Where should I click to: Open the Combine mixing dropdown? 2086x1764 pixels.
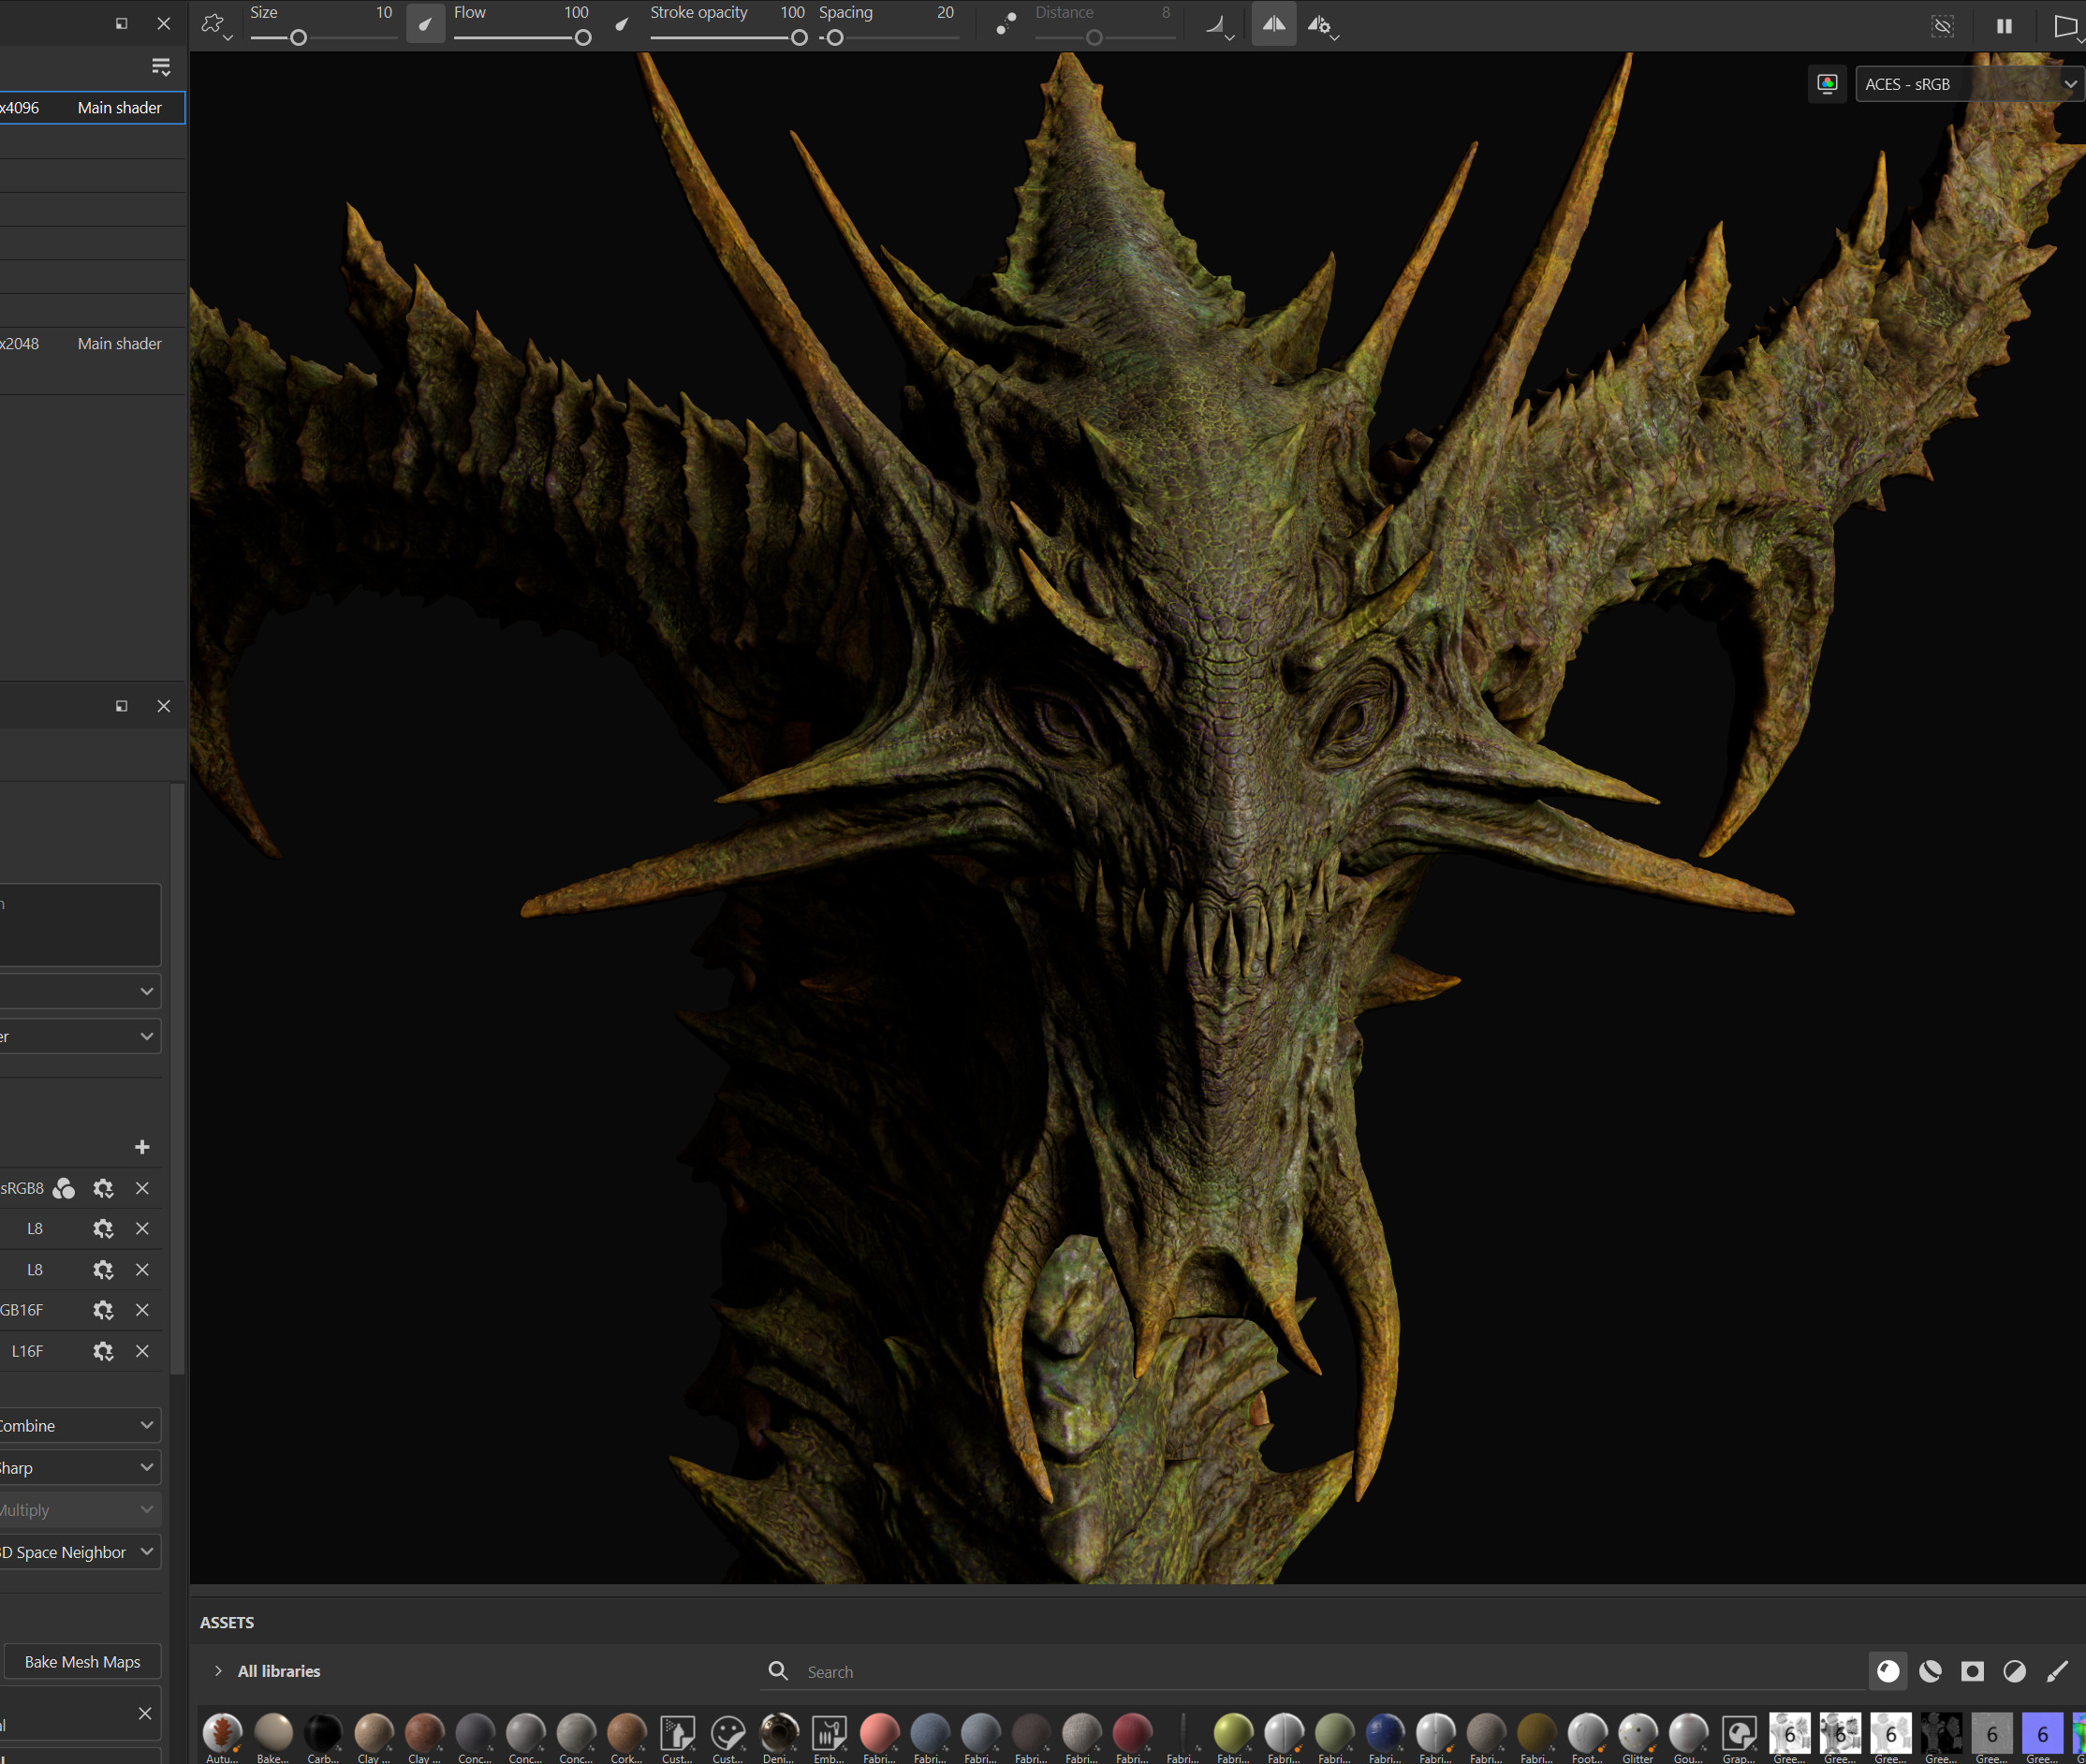80,1425
